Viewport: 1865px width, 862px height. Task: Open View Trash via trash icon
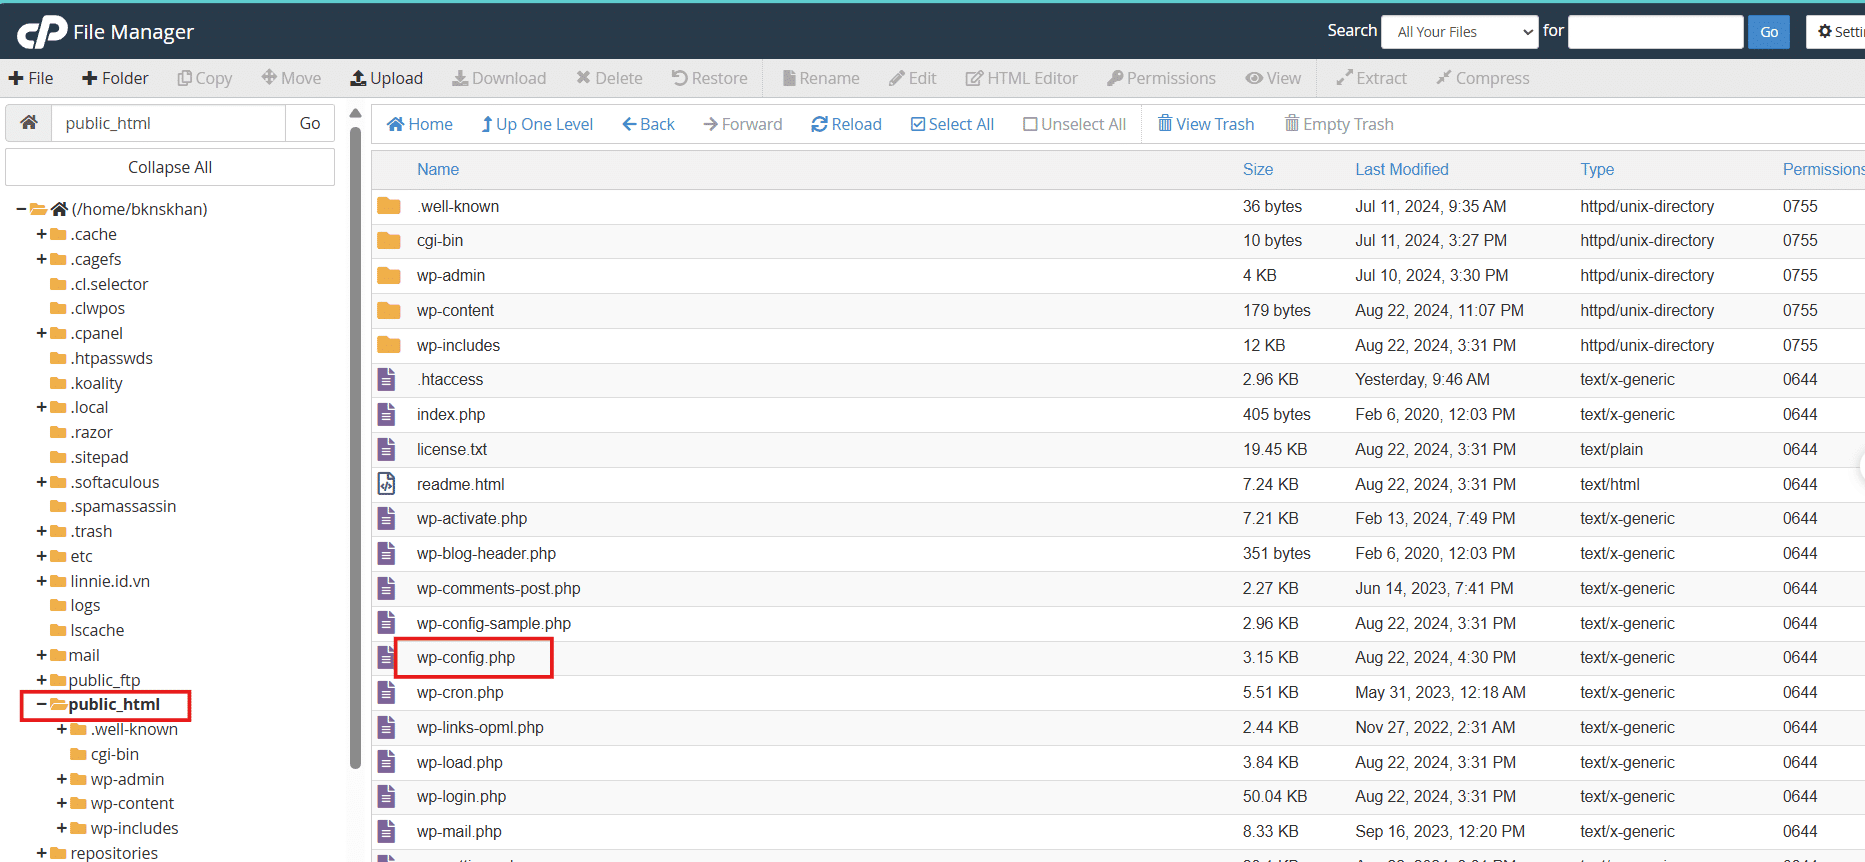coord(1164,124)
